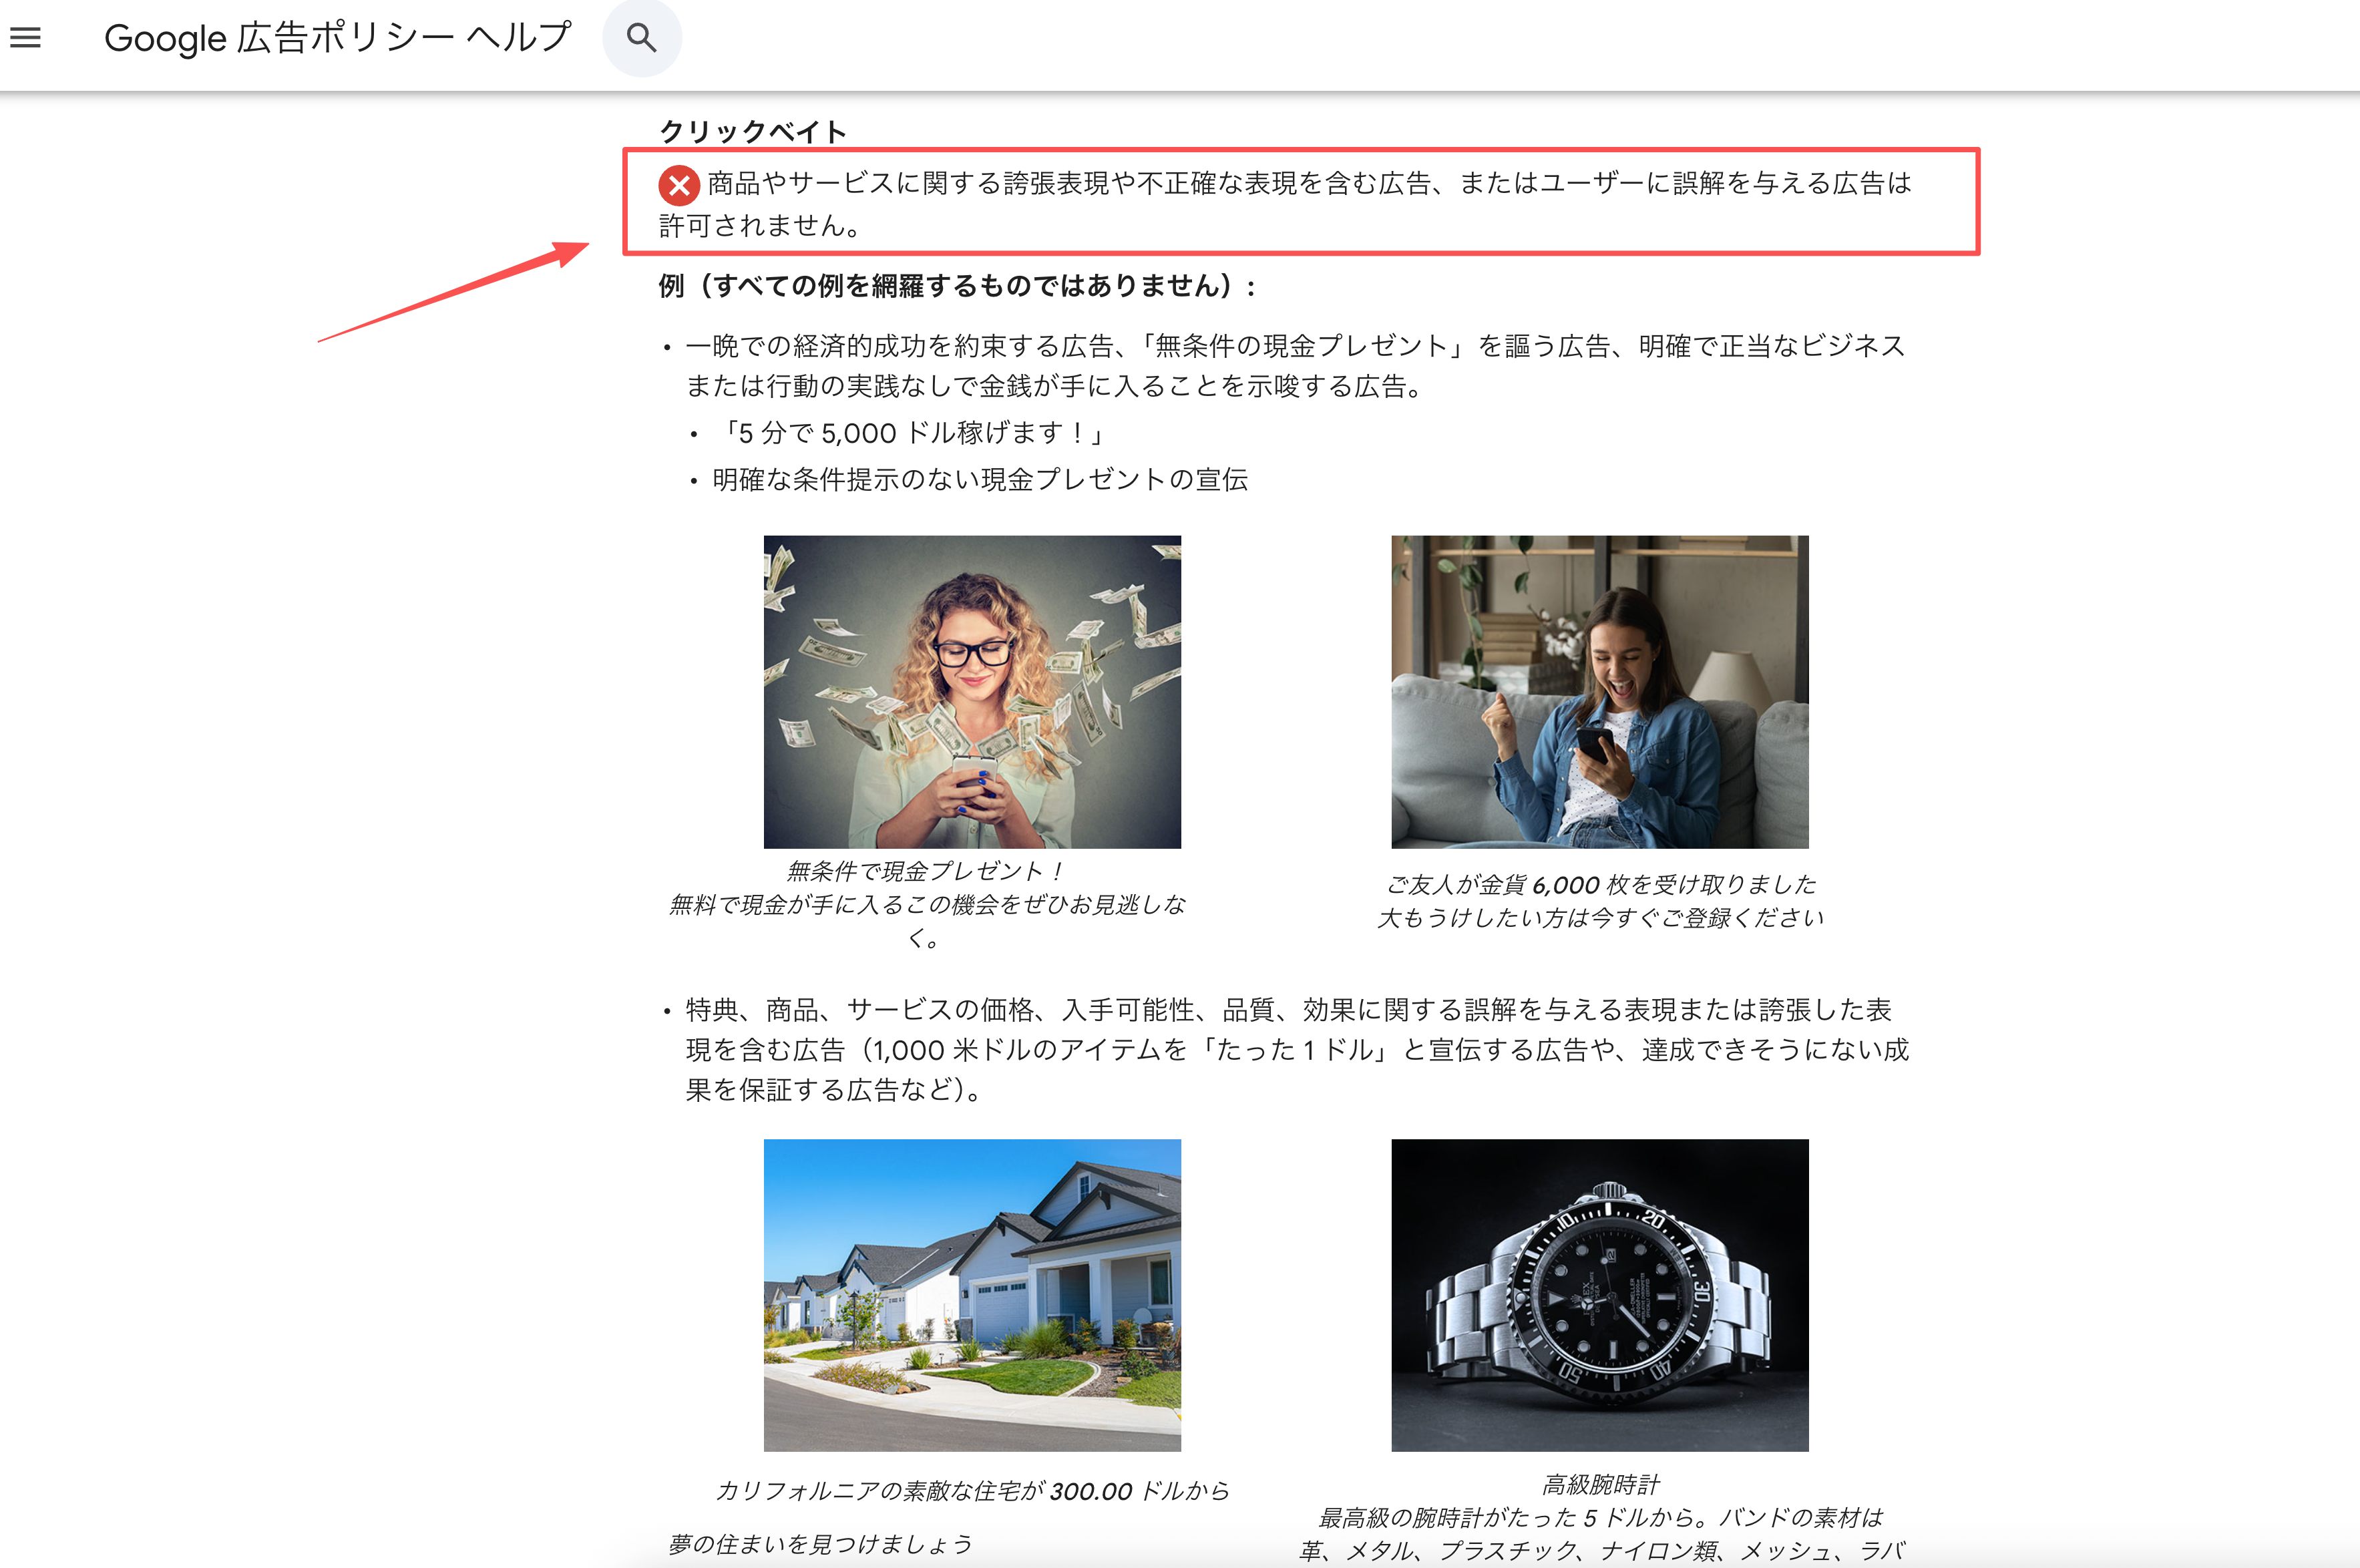This screenshot has width=2360, height=1568.
Task: Click bullet 明確な条件提示のない現金プレゼントの宣伝
Action: pyautogui.click(x=980, y=480)
